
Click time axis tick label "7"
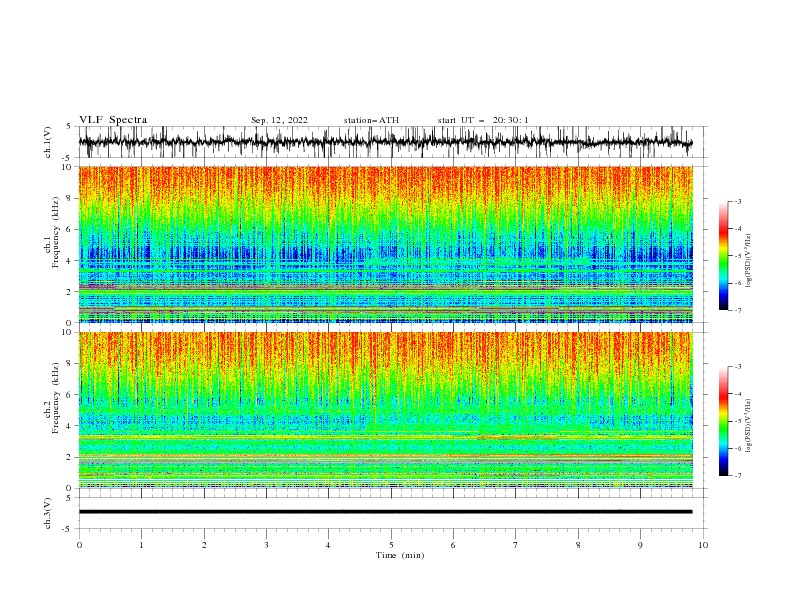[516, 545]
